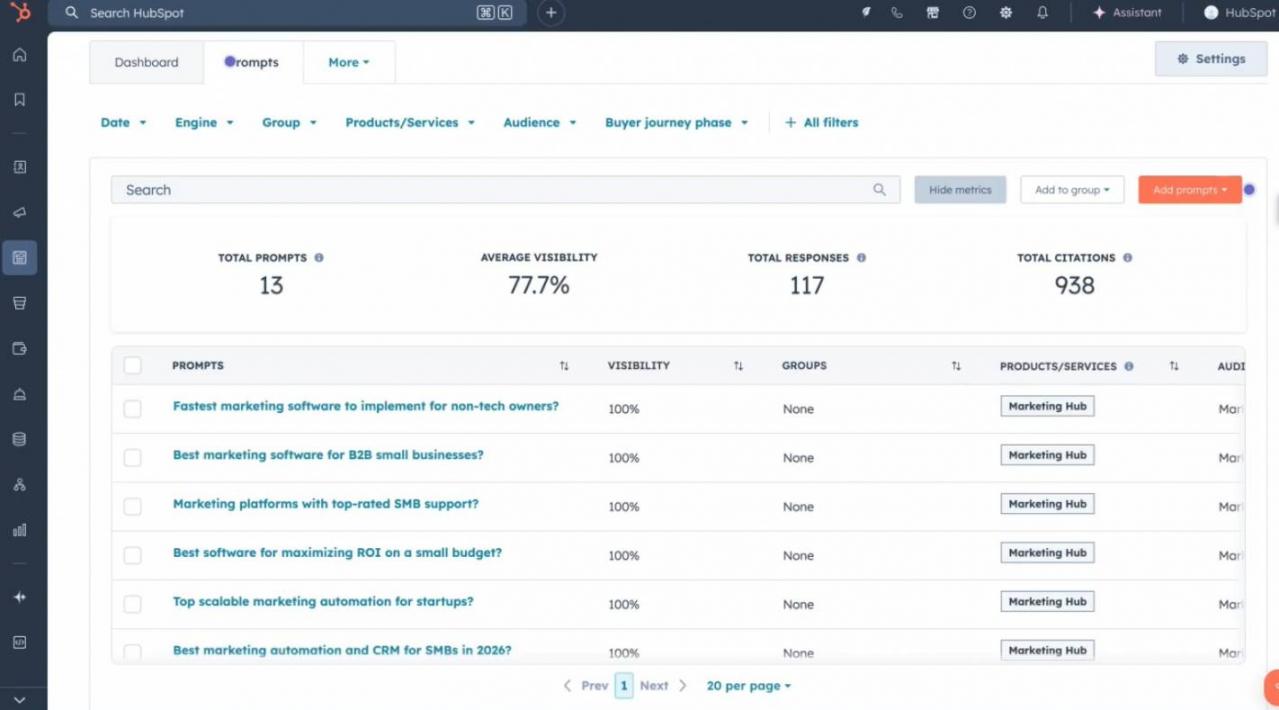Open the Date filter dropdown

click(x=123, y=122)
